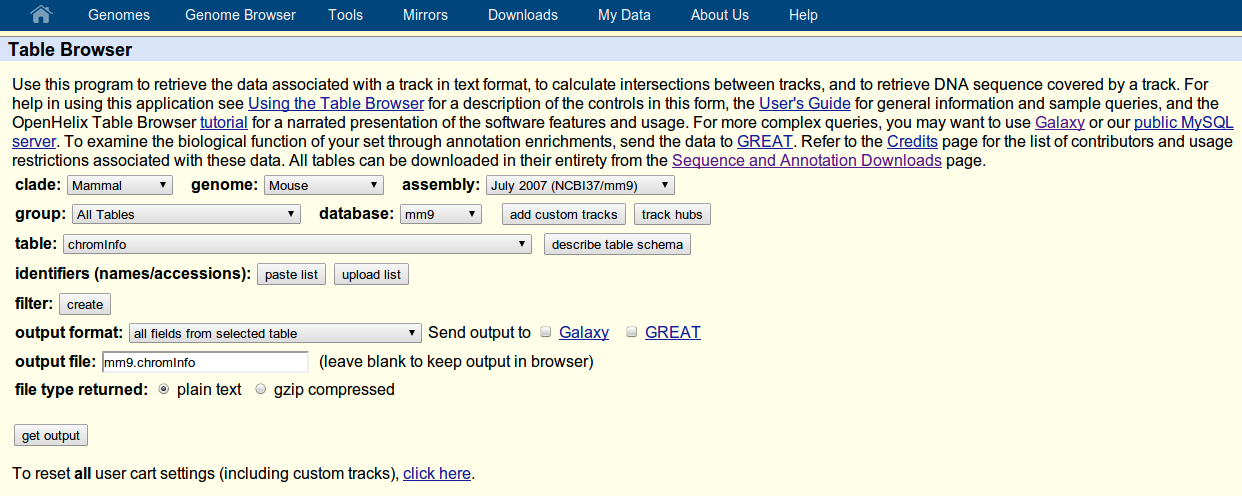Open the GREAT link beside send output
This screenshot has height=496, width=1242.
(x=673, y=332)
